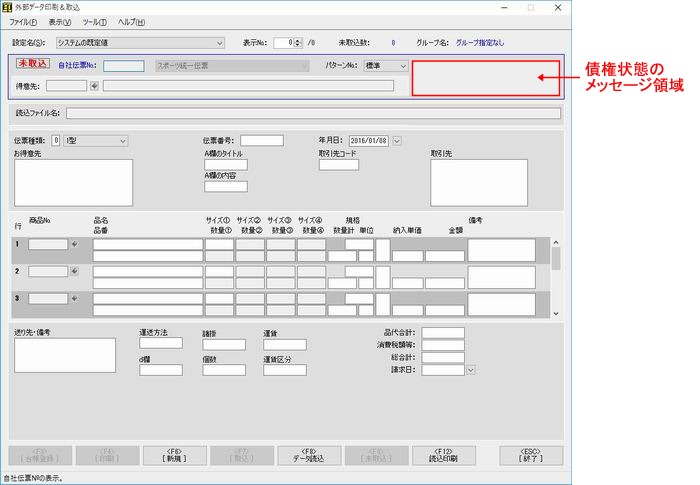Click the scroll-down arrow of the line item list
This screenshot has width=700, height=485.
point(556,314)
